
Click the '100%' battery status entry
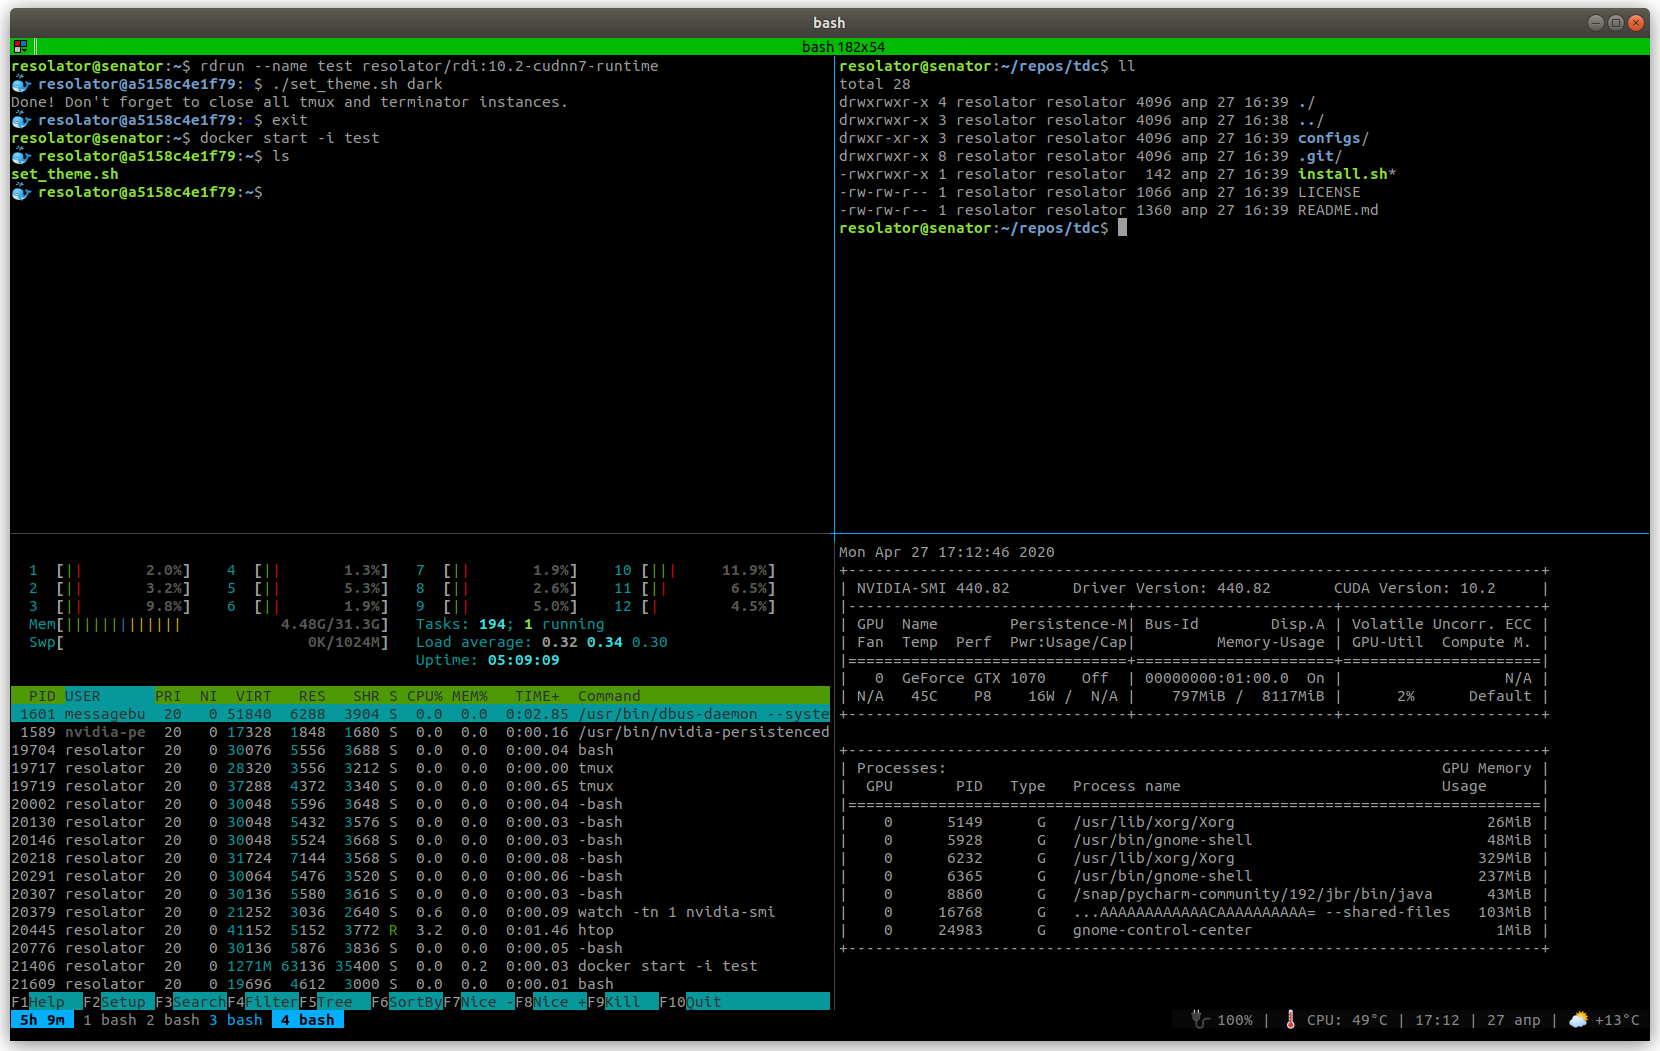click(x=1234, y=1020)
